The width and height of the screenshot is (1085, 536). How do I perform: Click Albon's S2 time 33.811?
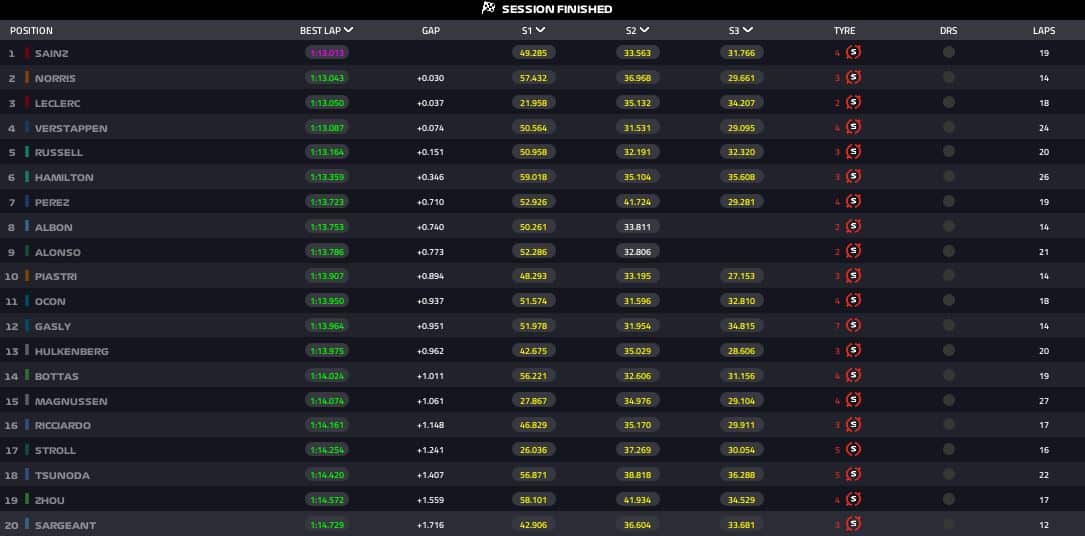(x=637, y=226)
